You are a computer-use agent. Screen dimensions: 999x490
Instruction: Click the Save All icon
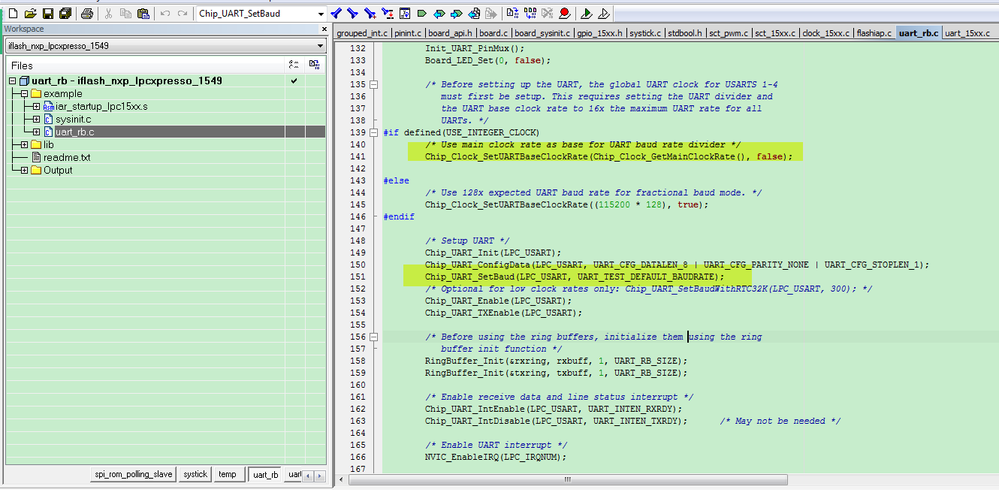[x=65, y=13]
